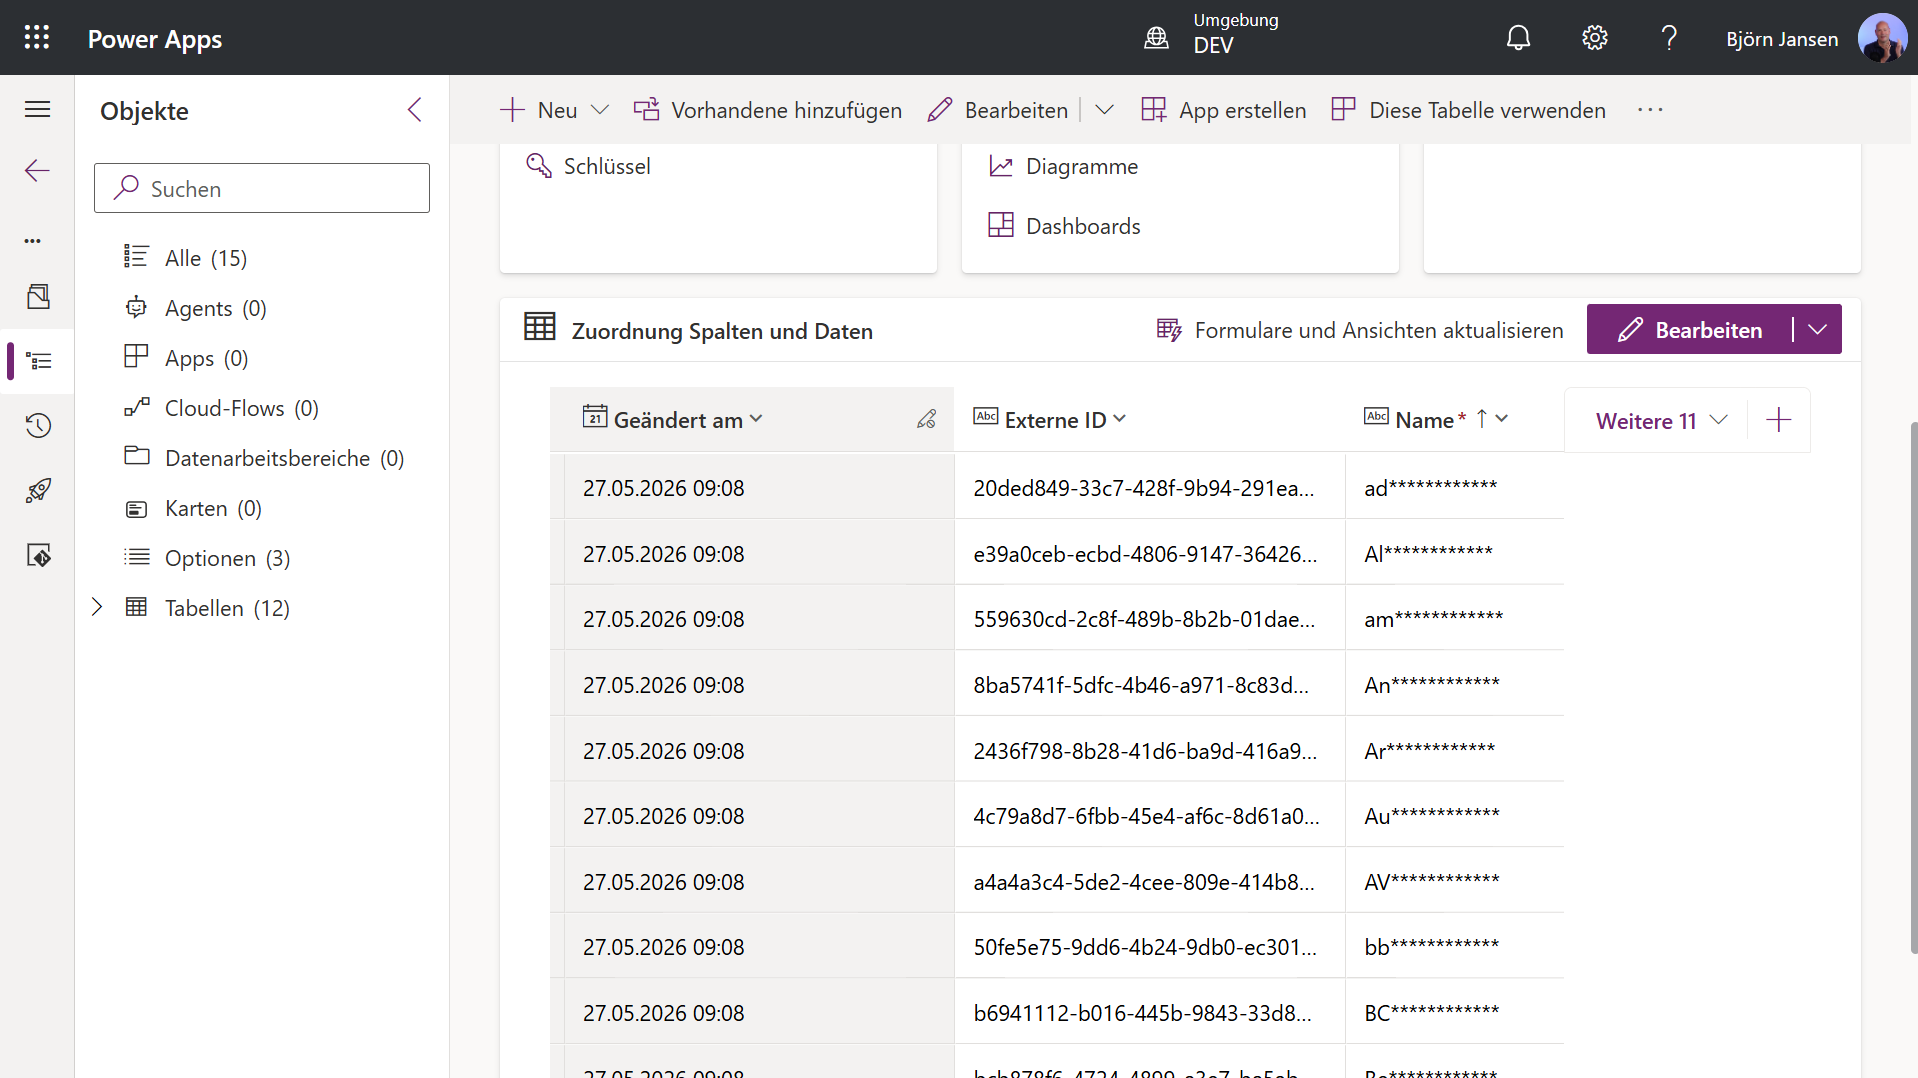This screenshot has width=1918, height=1078.
Task: Open the Neu dropdown arrow
Action: pyautogui.click(x=600, y=110)
